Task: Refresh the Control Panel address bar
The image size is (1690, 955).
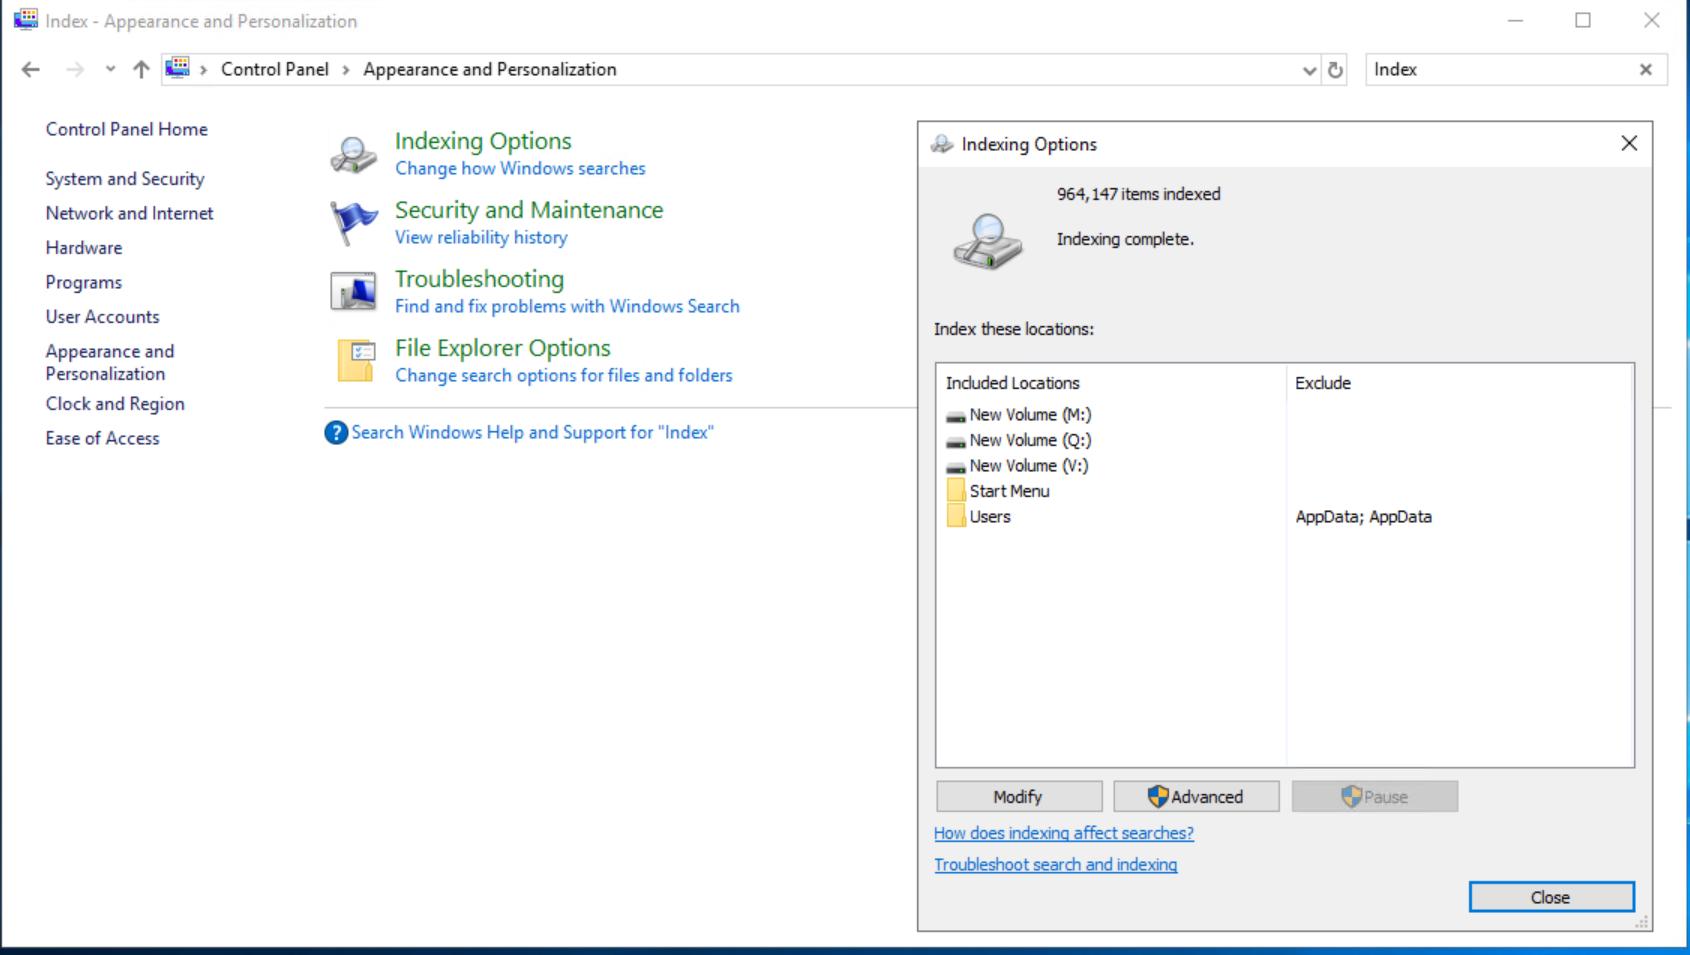Action: pos(1335,70)
